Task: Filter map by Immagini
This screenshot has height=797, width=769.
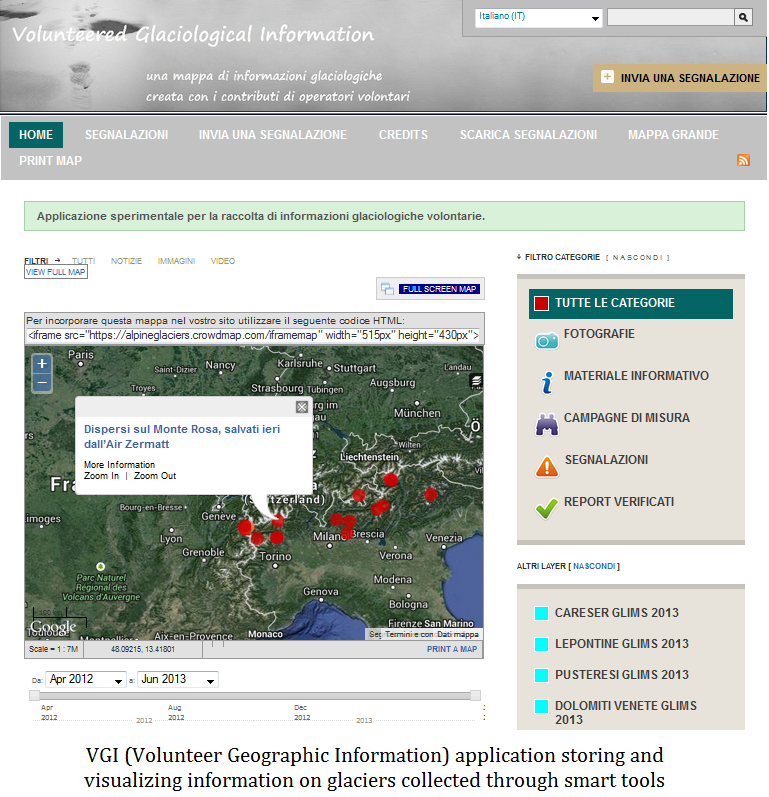Action: (x=176, y=261)
